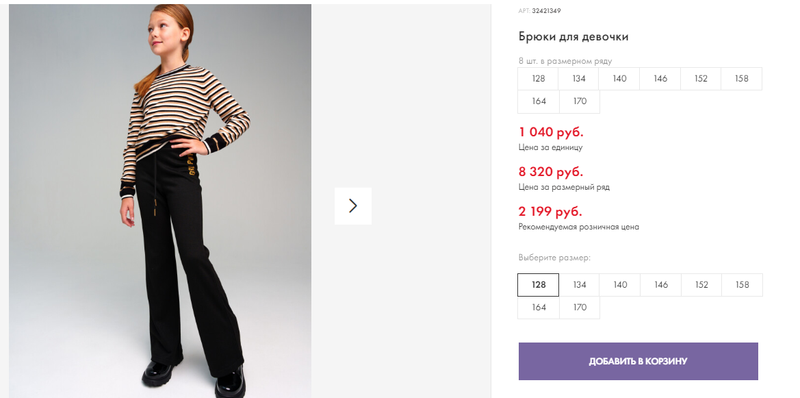Image resolution: width=800 pixels, height=398 pixels.
Task: Click size 134 in the size range row
Action: coord(579,79)
